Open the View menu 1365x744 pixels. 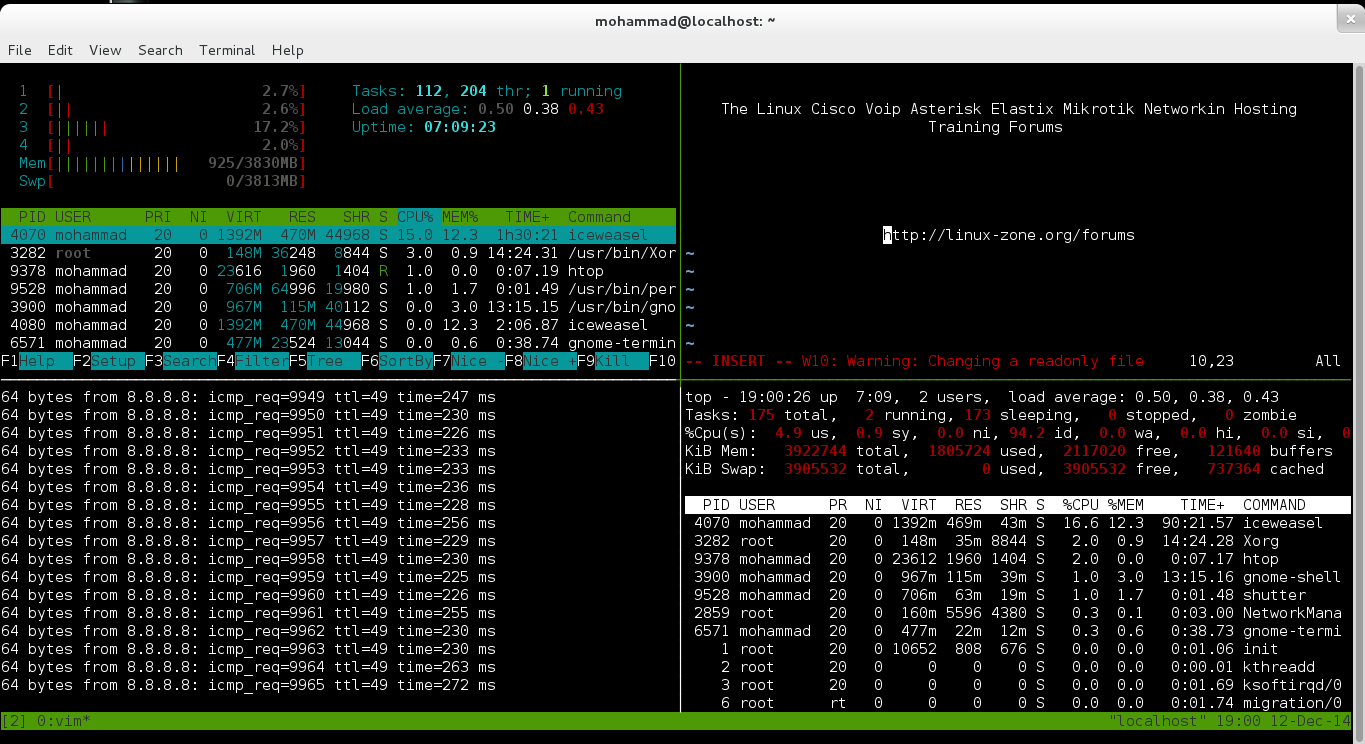click(105, 50)
